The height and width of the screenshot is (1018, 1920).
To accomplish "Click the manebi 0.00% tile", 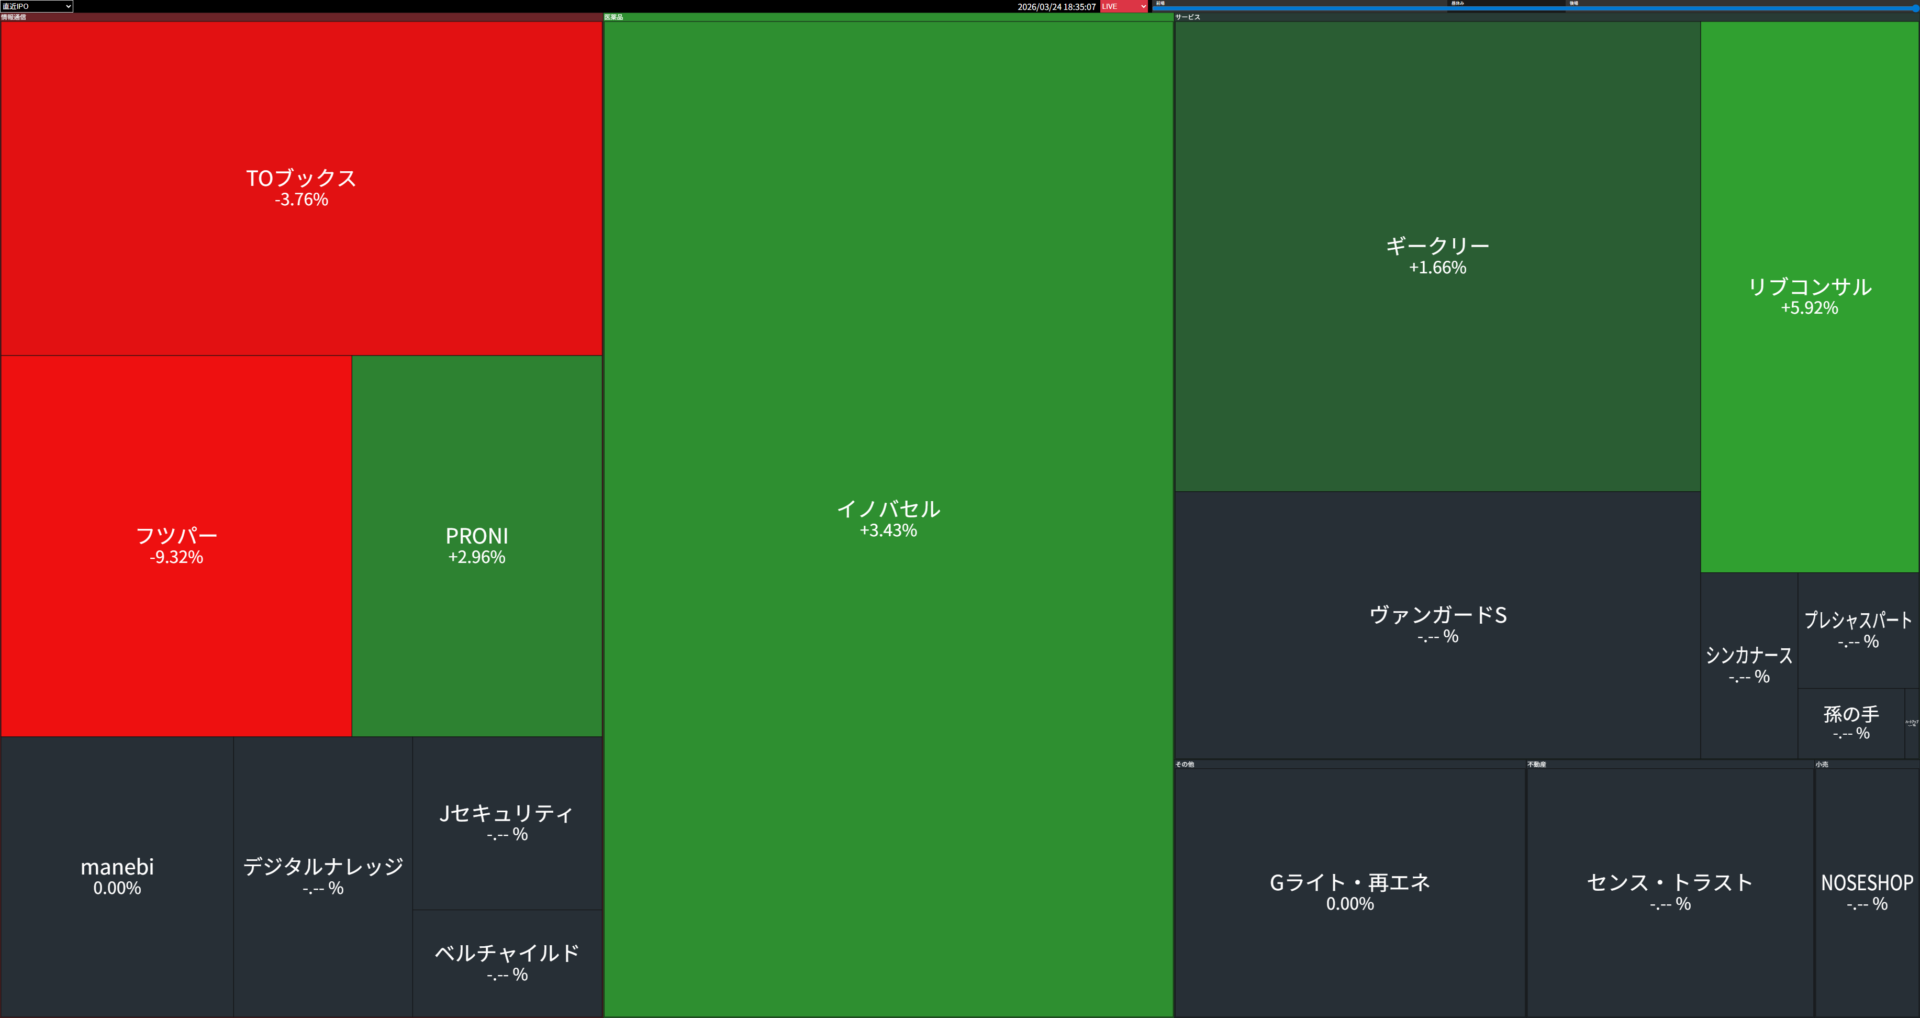I will 117,877.
